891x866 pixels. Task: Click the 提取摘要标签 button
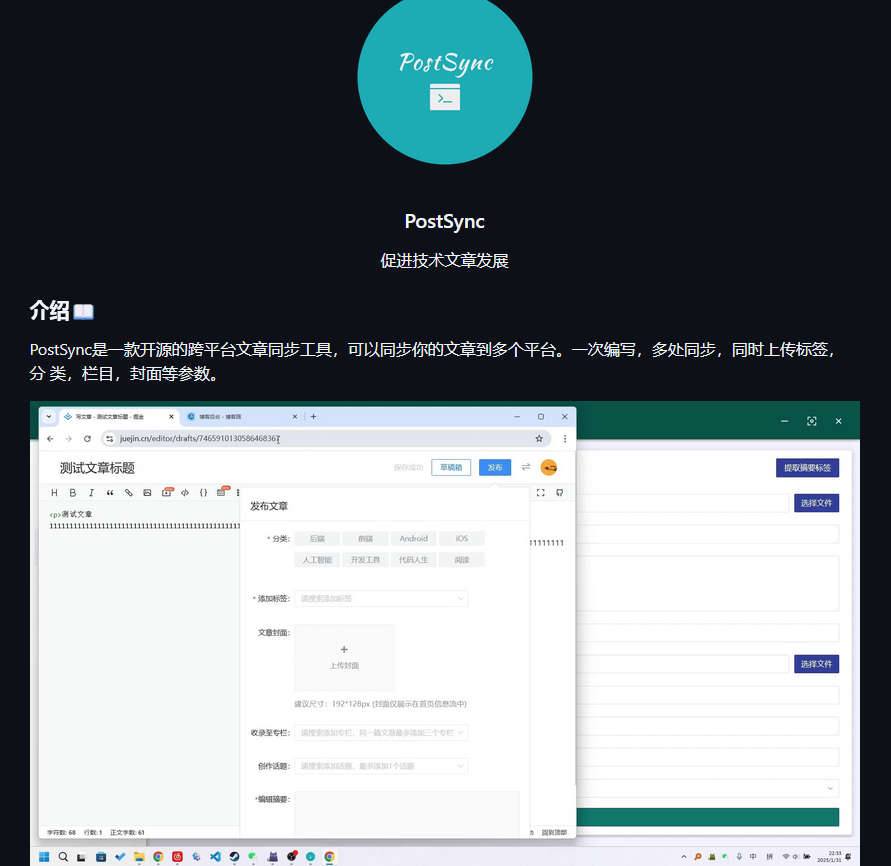tap(807, 468)
